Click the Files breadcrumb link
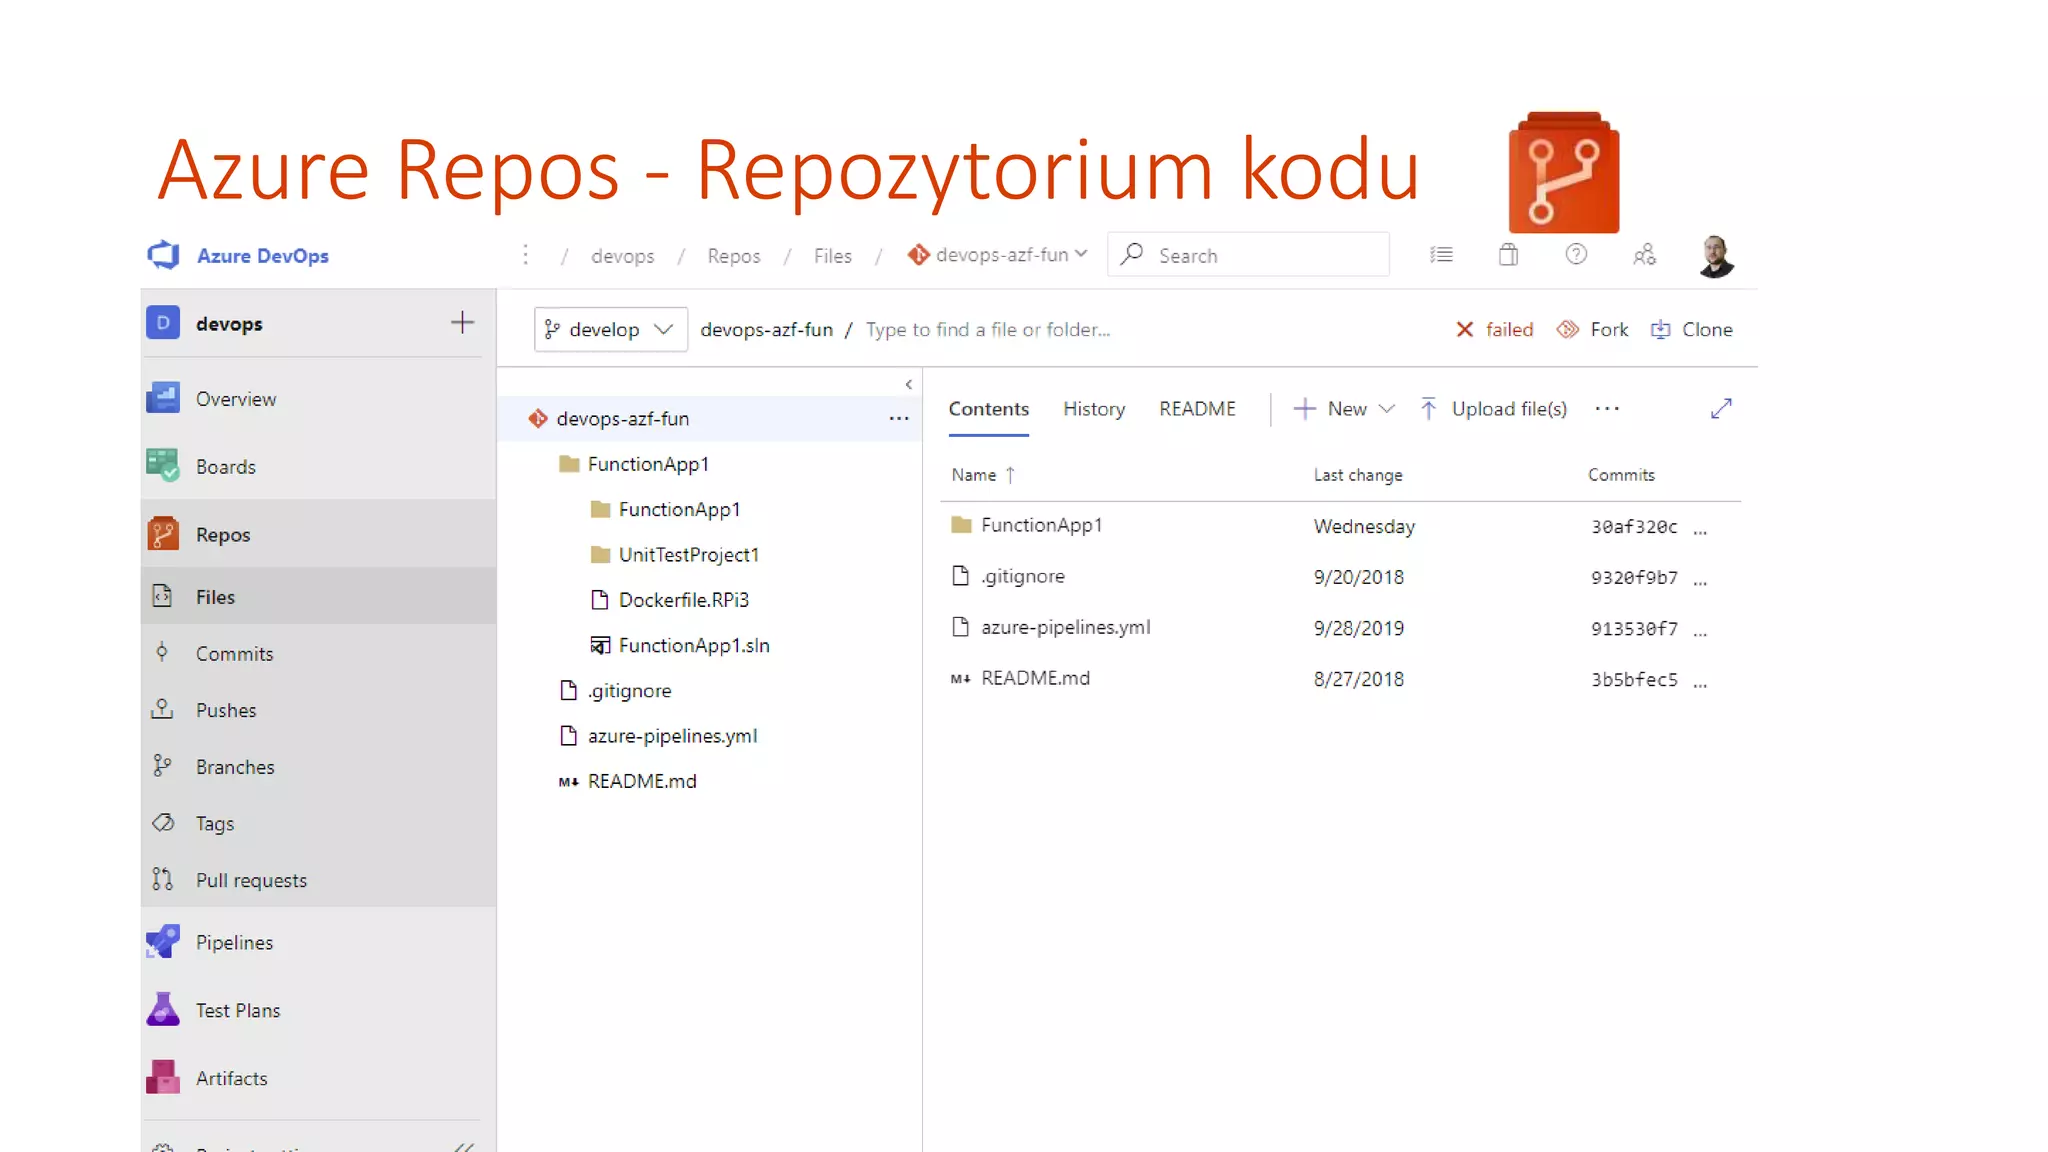The image size is (2048, 1152). click(x=832, y=256)
